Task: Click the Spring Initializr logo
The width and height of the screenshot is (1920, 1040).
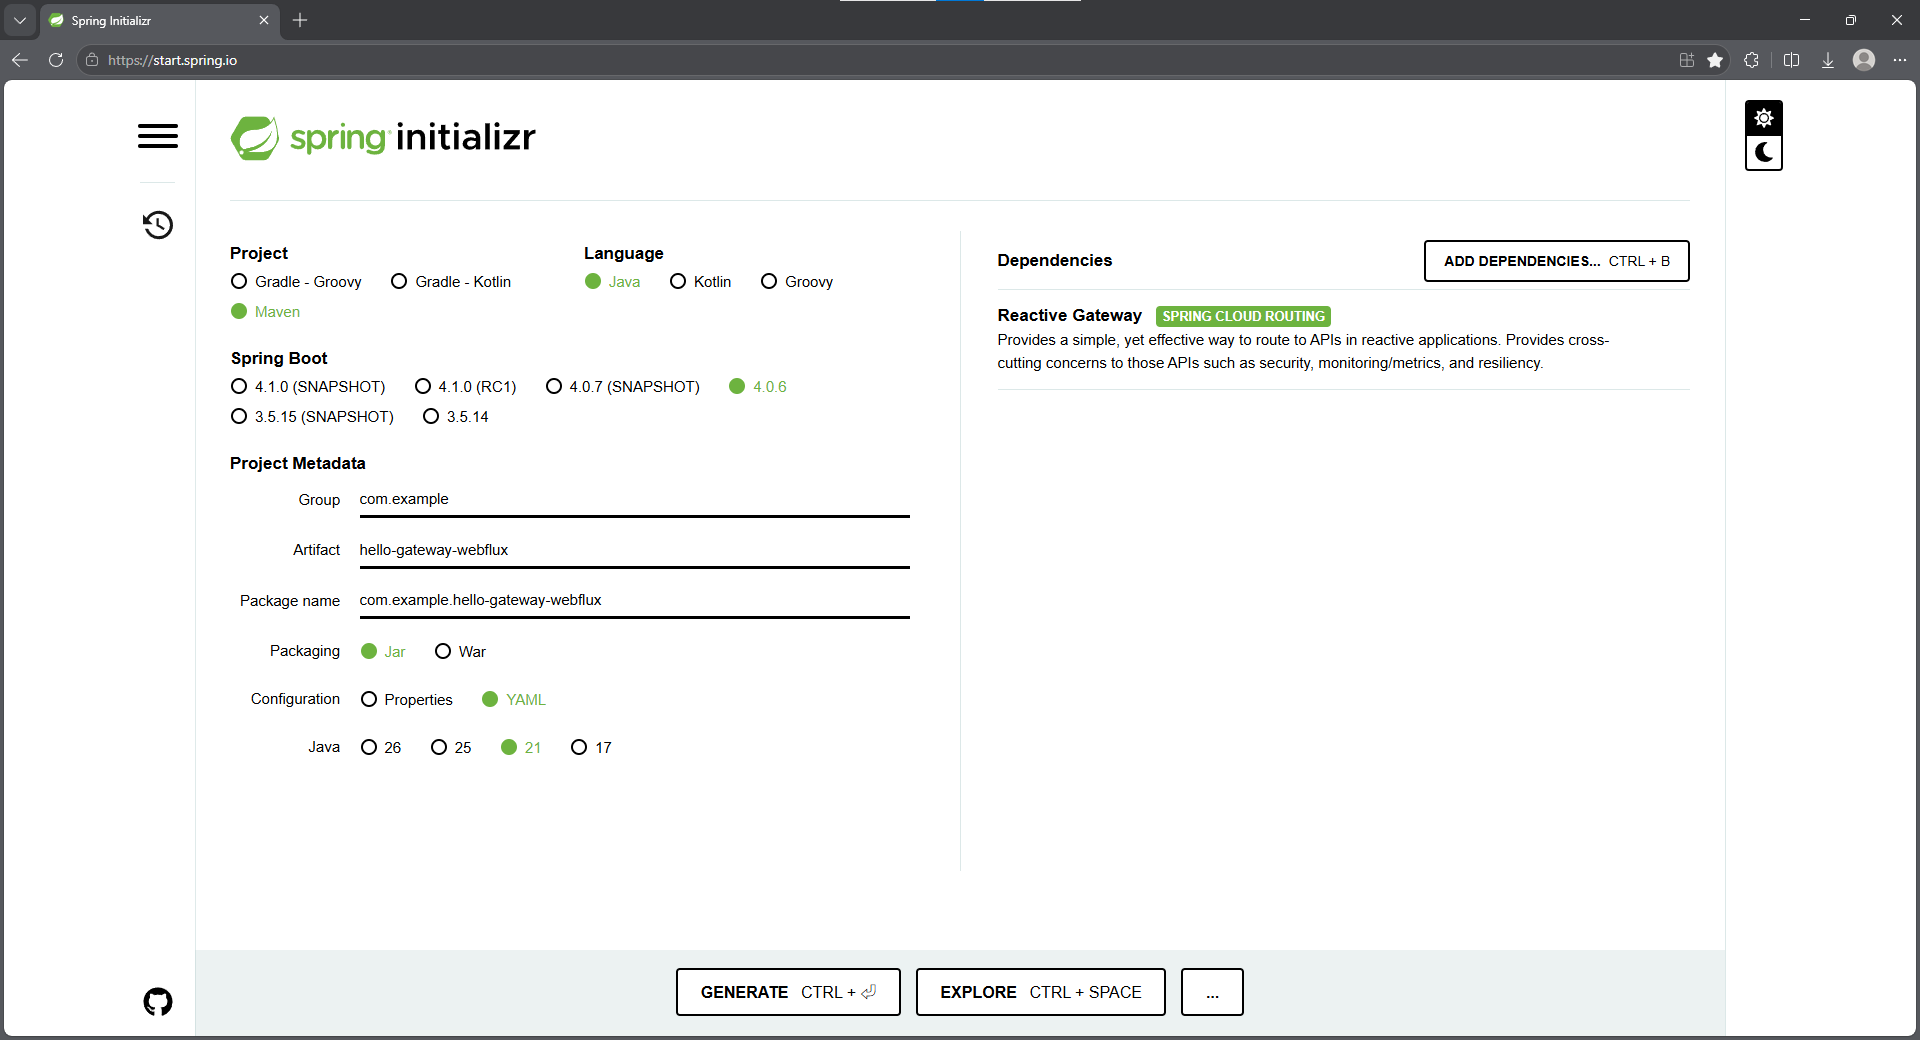Action: 383,137
